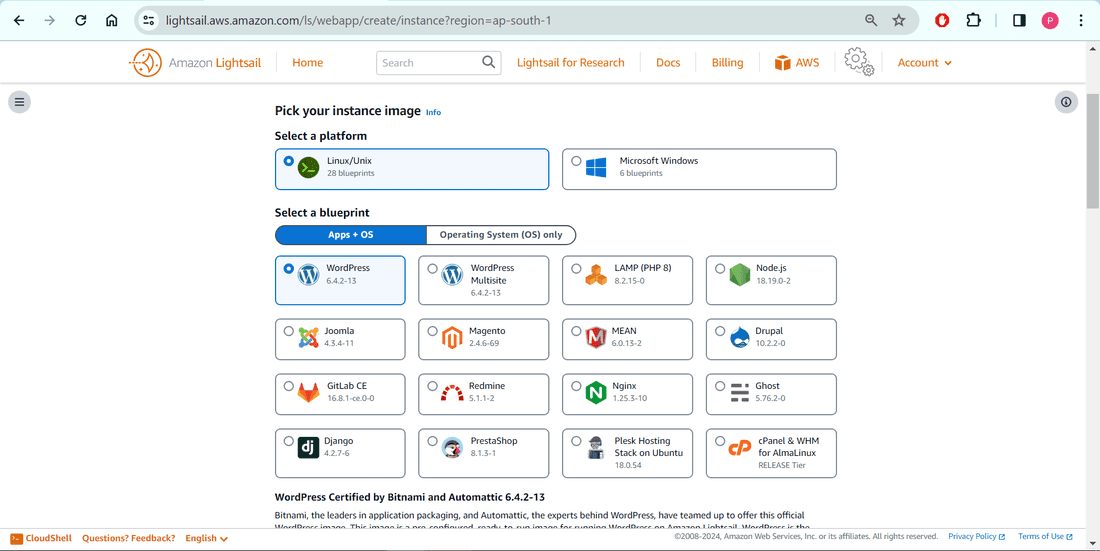Click the Info link beside instance image
The image size is (1100, 551).
[434, 112]
